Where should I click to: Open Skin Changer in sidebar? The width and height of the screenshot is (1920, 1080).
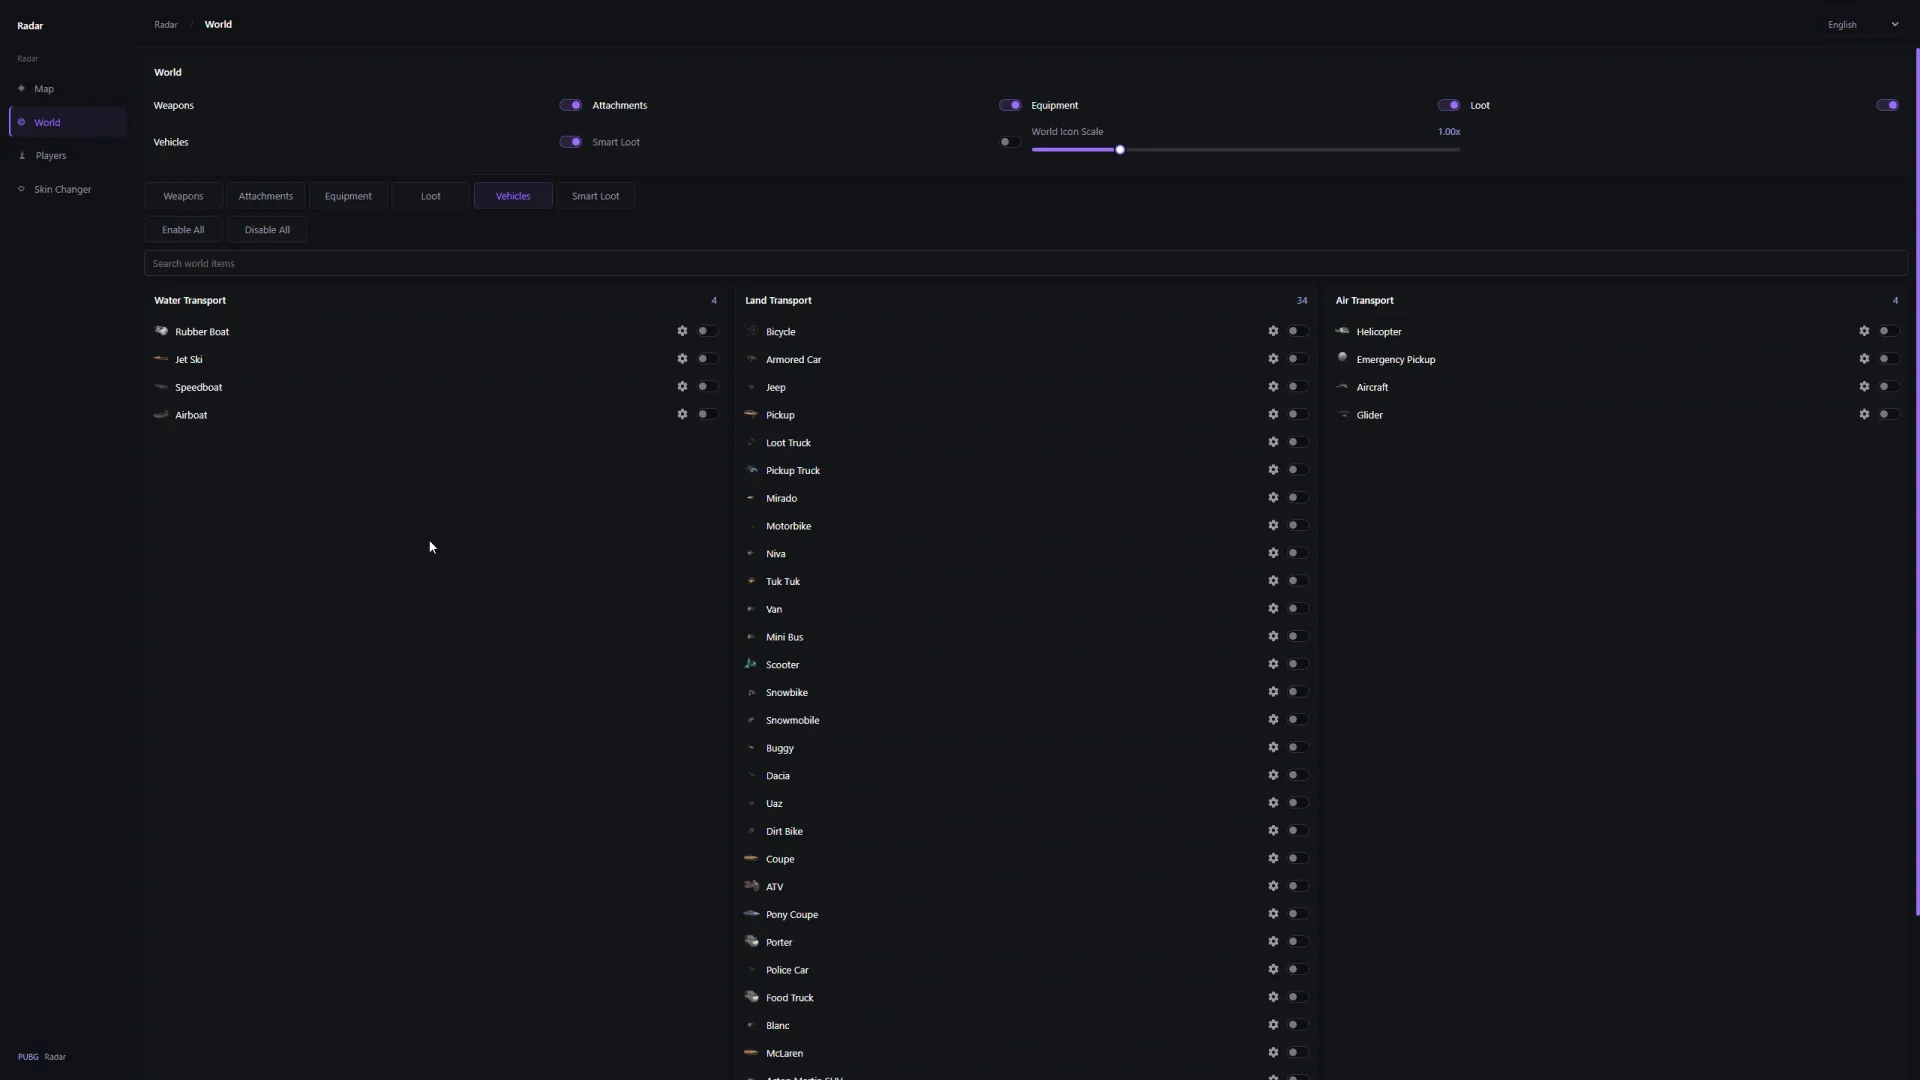coord(67,189)
